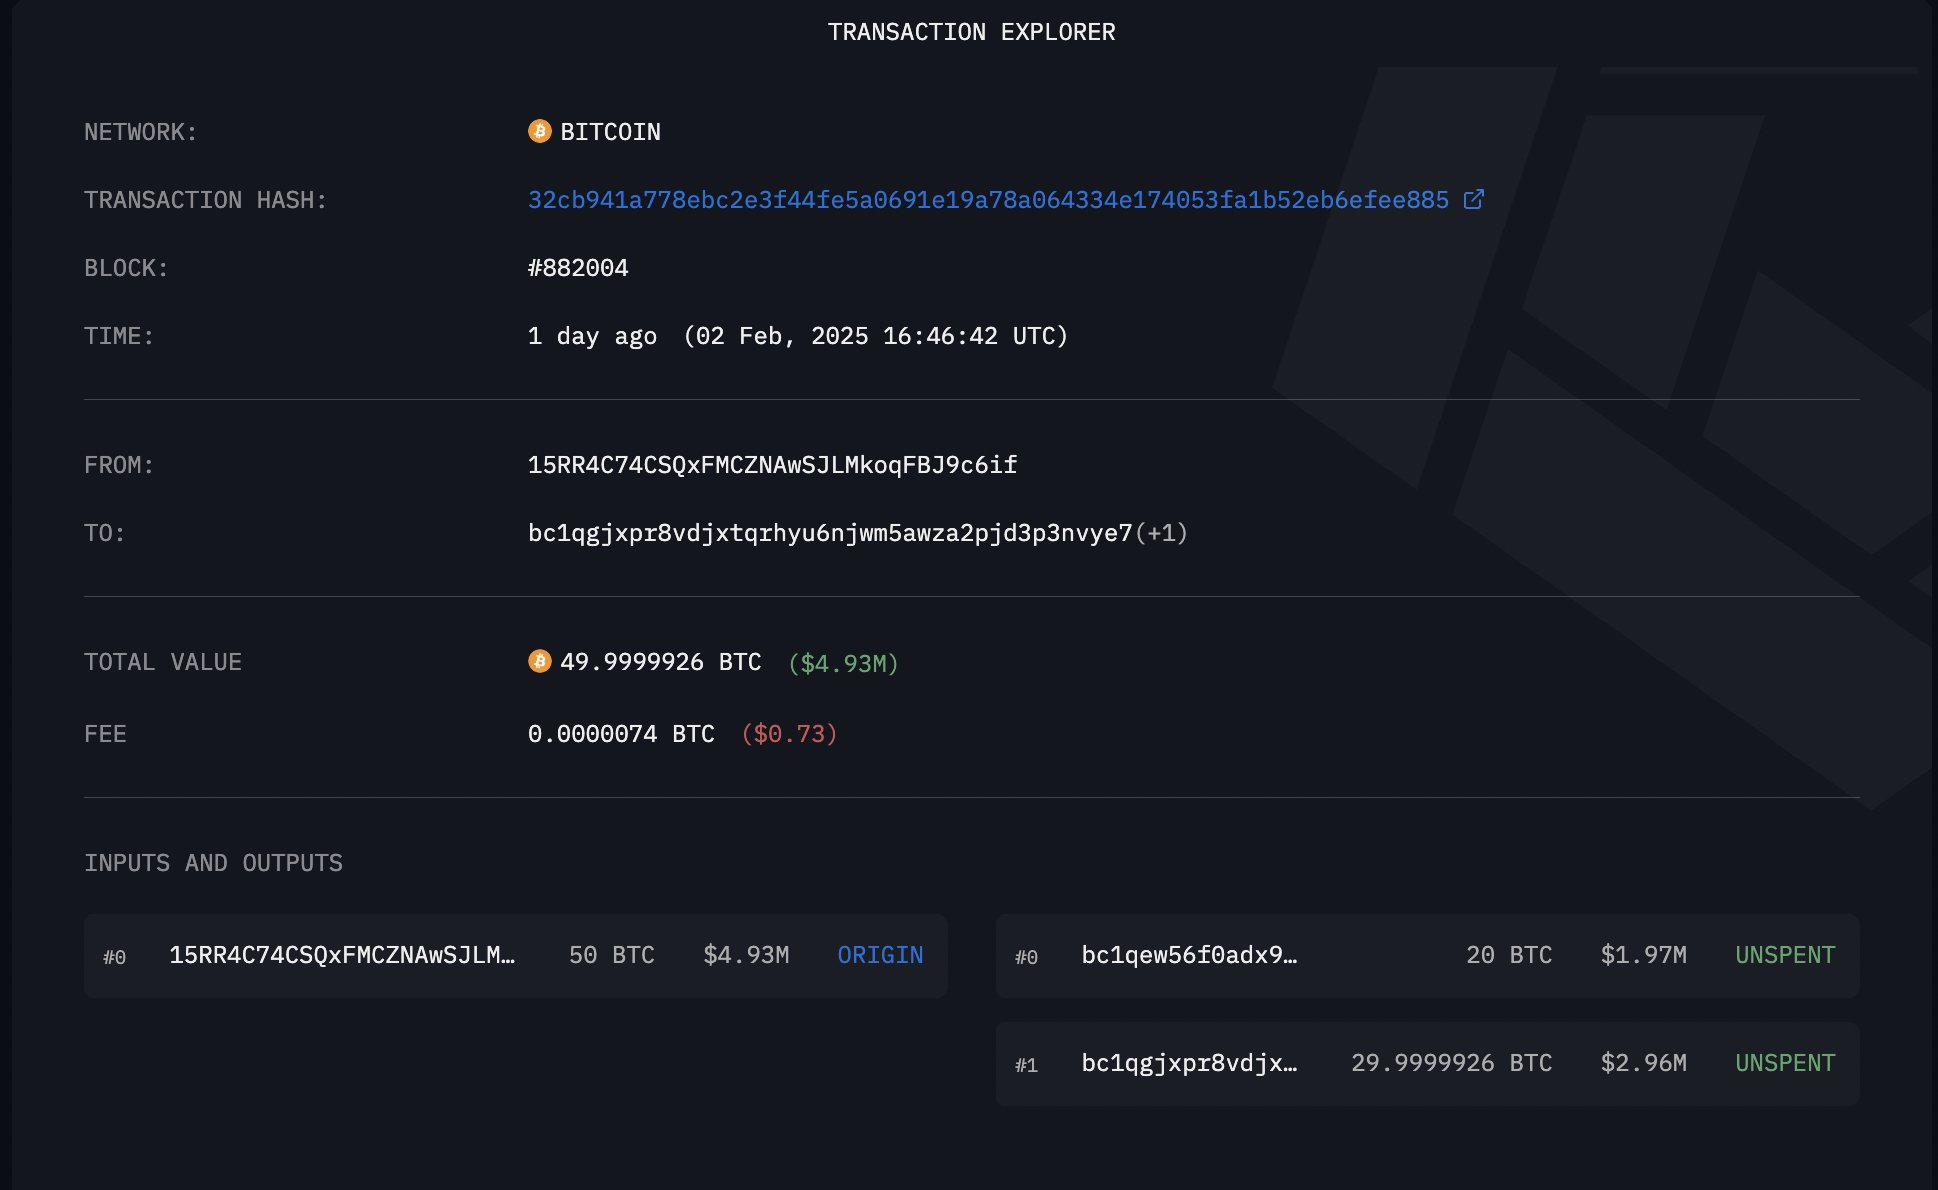Click the TRANSACTION EXPLORER heading
This screenshot has width=1938, height=1190.
click(971, 32)
